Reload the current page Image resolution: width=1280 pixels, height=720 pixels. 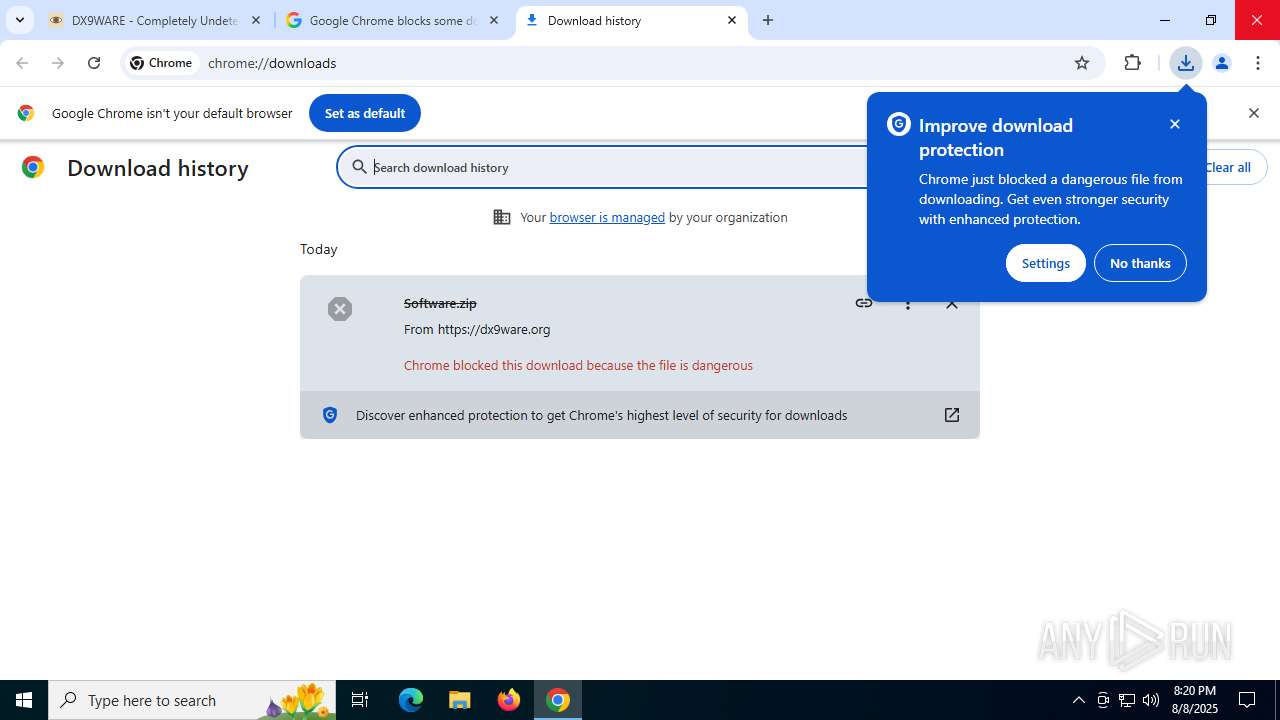point(94,63)
